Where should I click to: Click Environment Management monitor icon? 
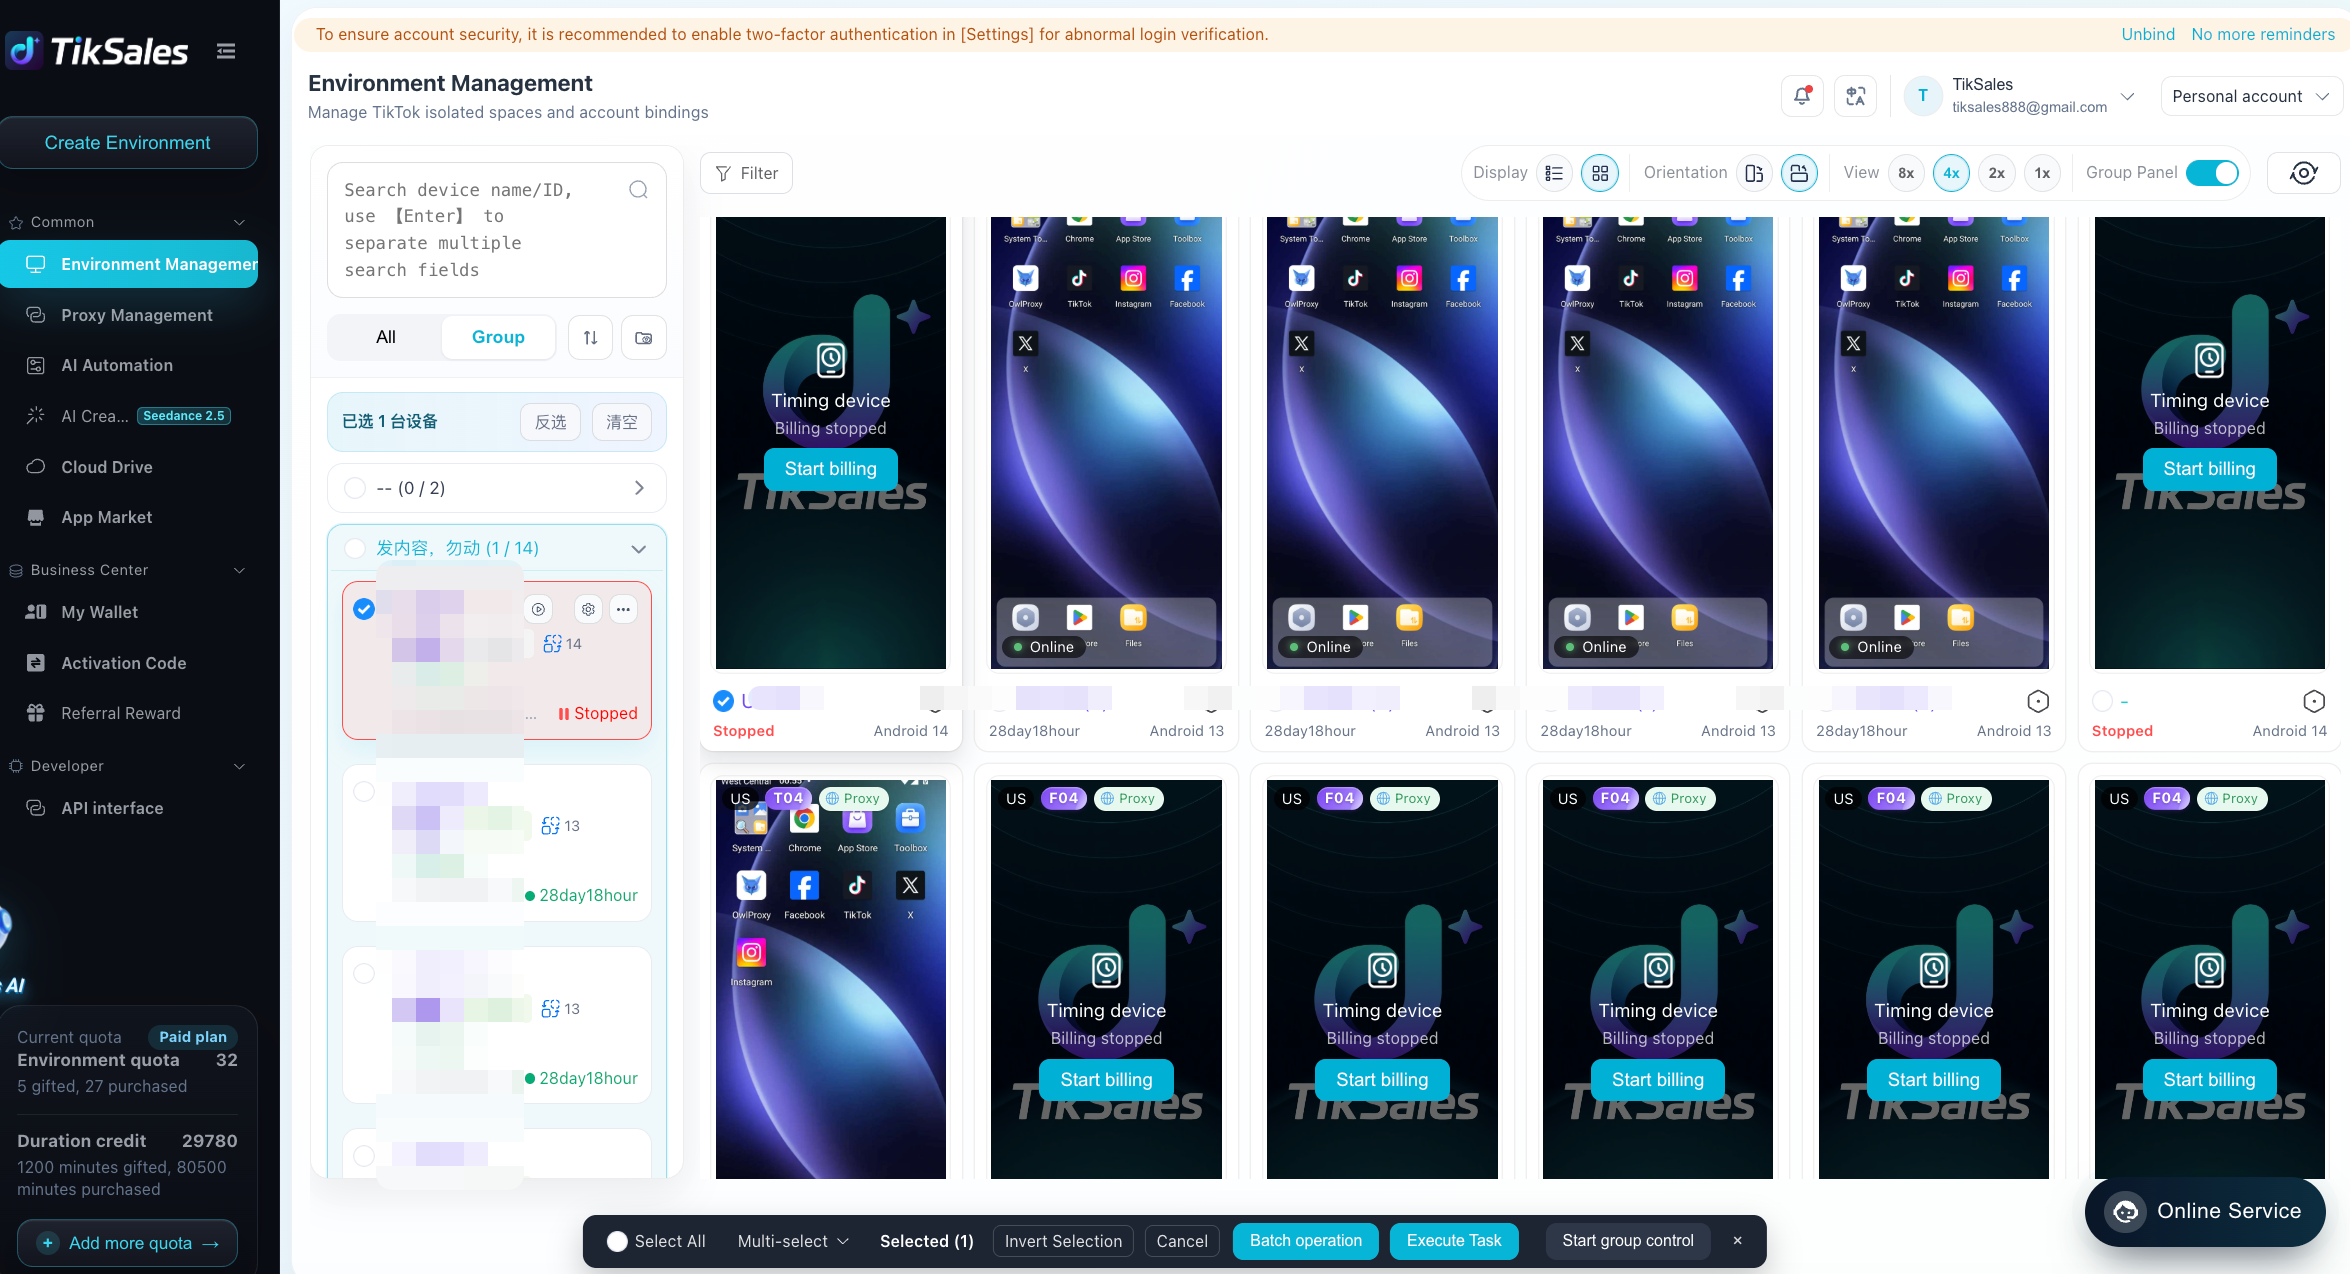[36, 264]
